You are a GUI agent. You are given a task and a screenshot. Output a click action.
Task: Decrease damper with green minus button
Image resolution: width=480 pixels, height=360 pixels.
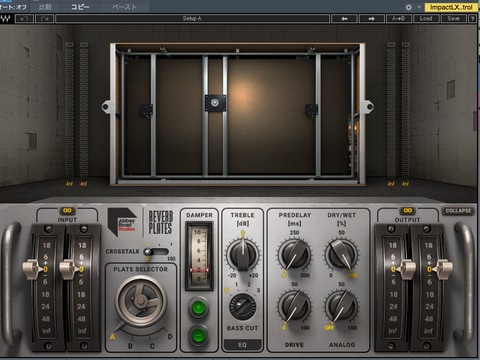(198, 335)
